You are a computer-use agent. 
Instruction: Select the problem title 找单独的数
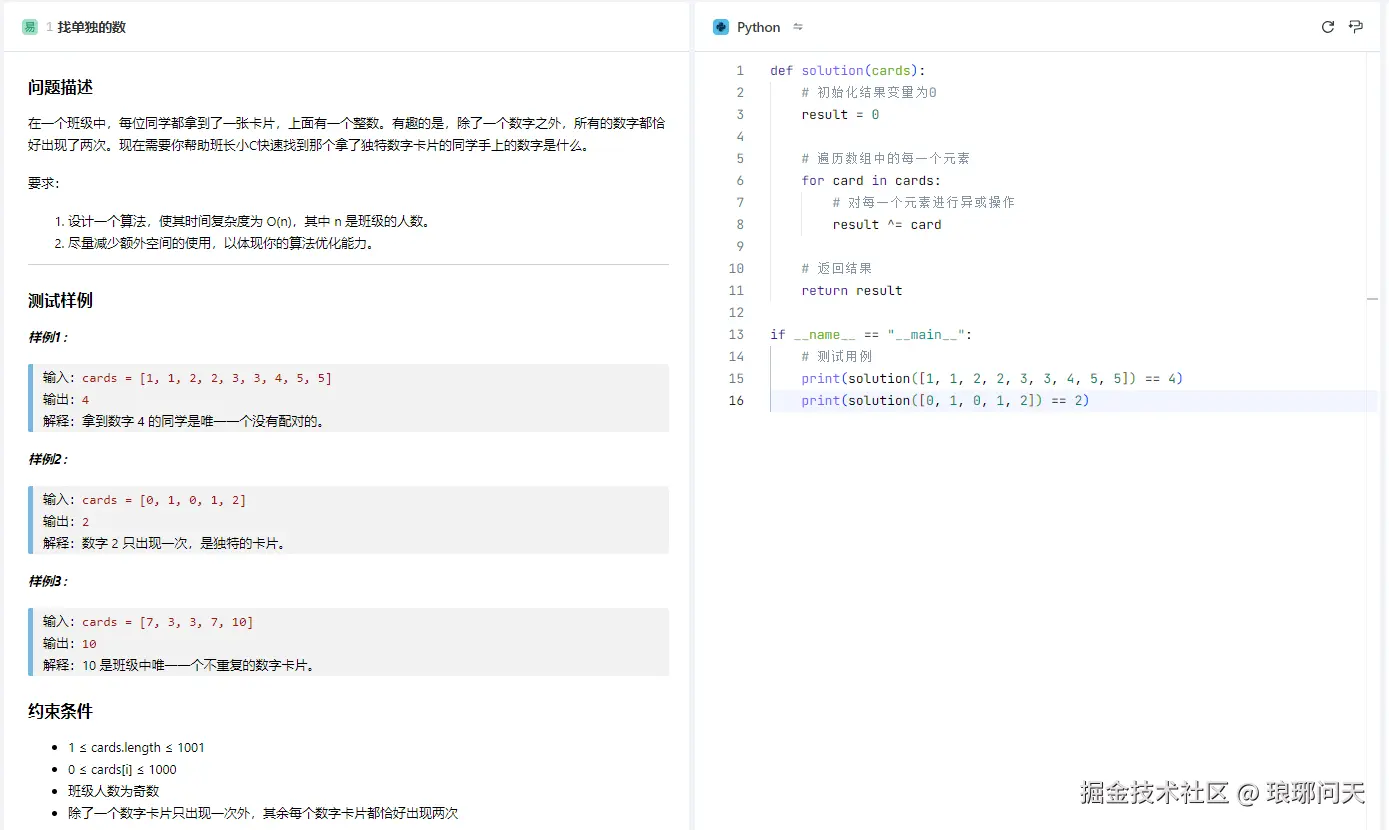[94, 27]
